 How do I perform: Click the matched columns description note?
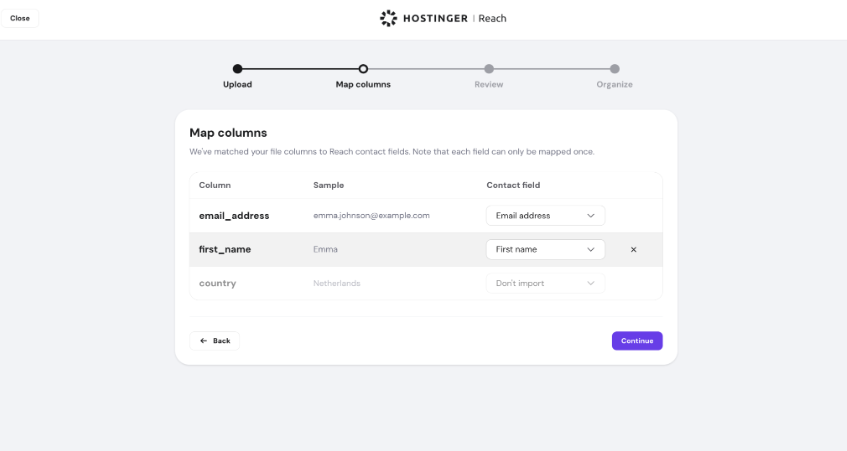pyautogui.click(x=392, y=152)
